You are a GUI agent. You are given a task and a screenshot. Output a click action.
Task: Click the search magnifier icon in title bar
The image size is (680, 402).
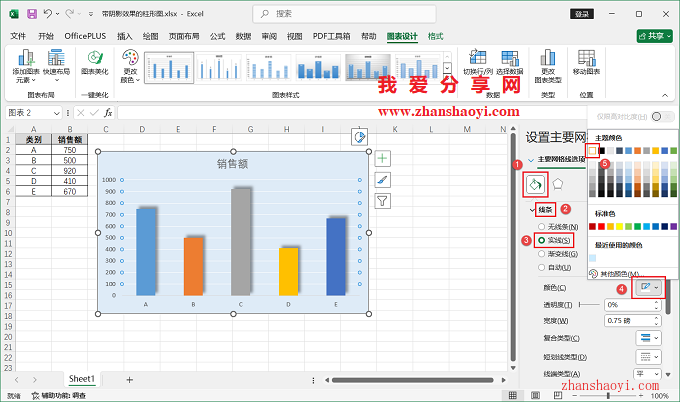265,14
